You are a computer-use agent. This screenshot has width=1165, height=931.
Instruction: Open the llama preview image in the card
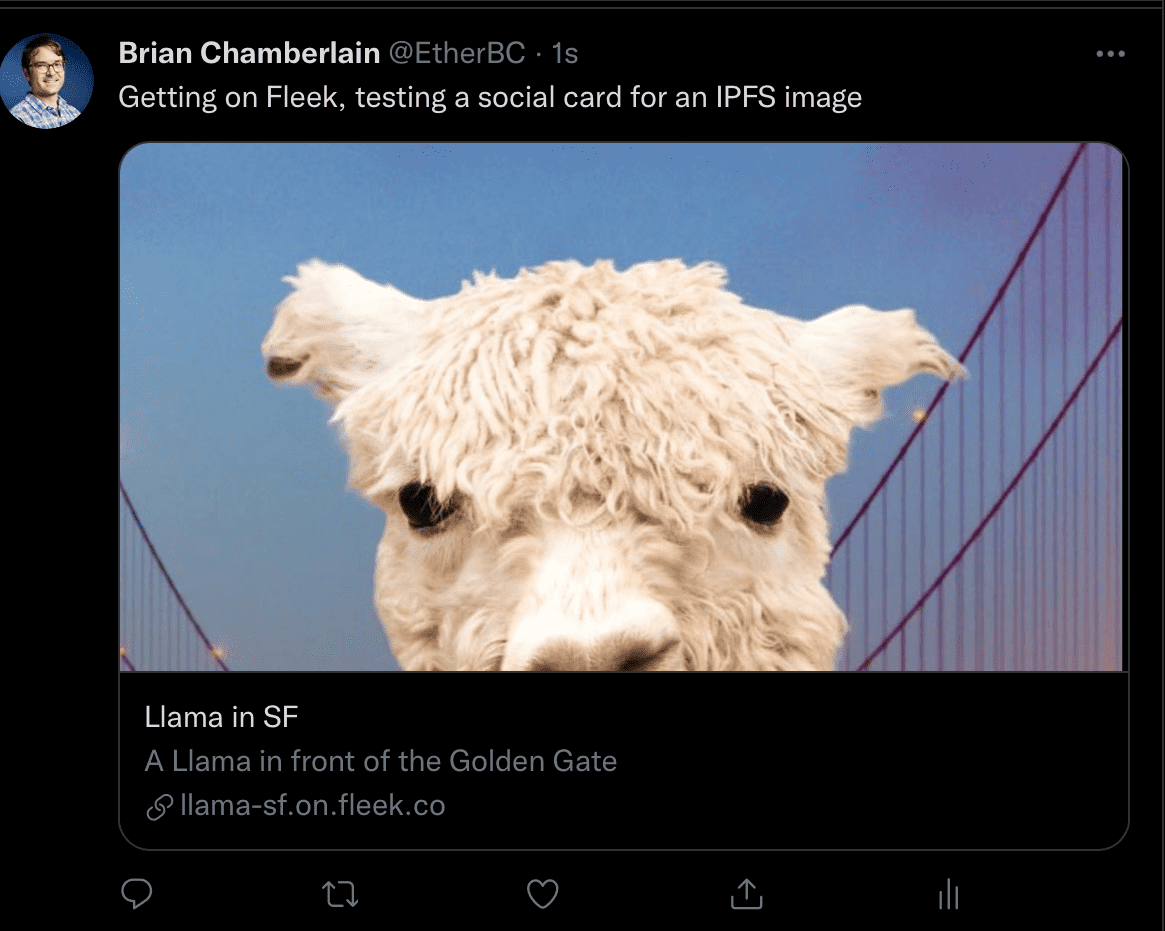623,406
